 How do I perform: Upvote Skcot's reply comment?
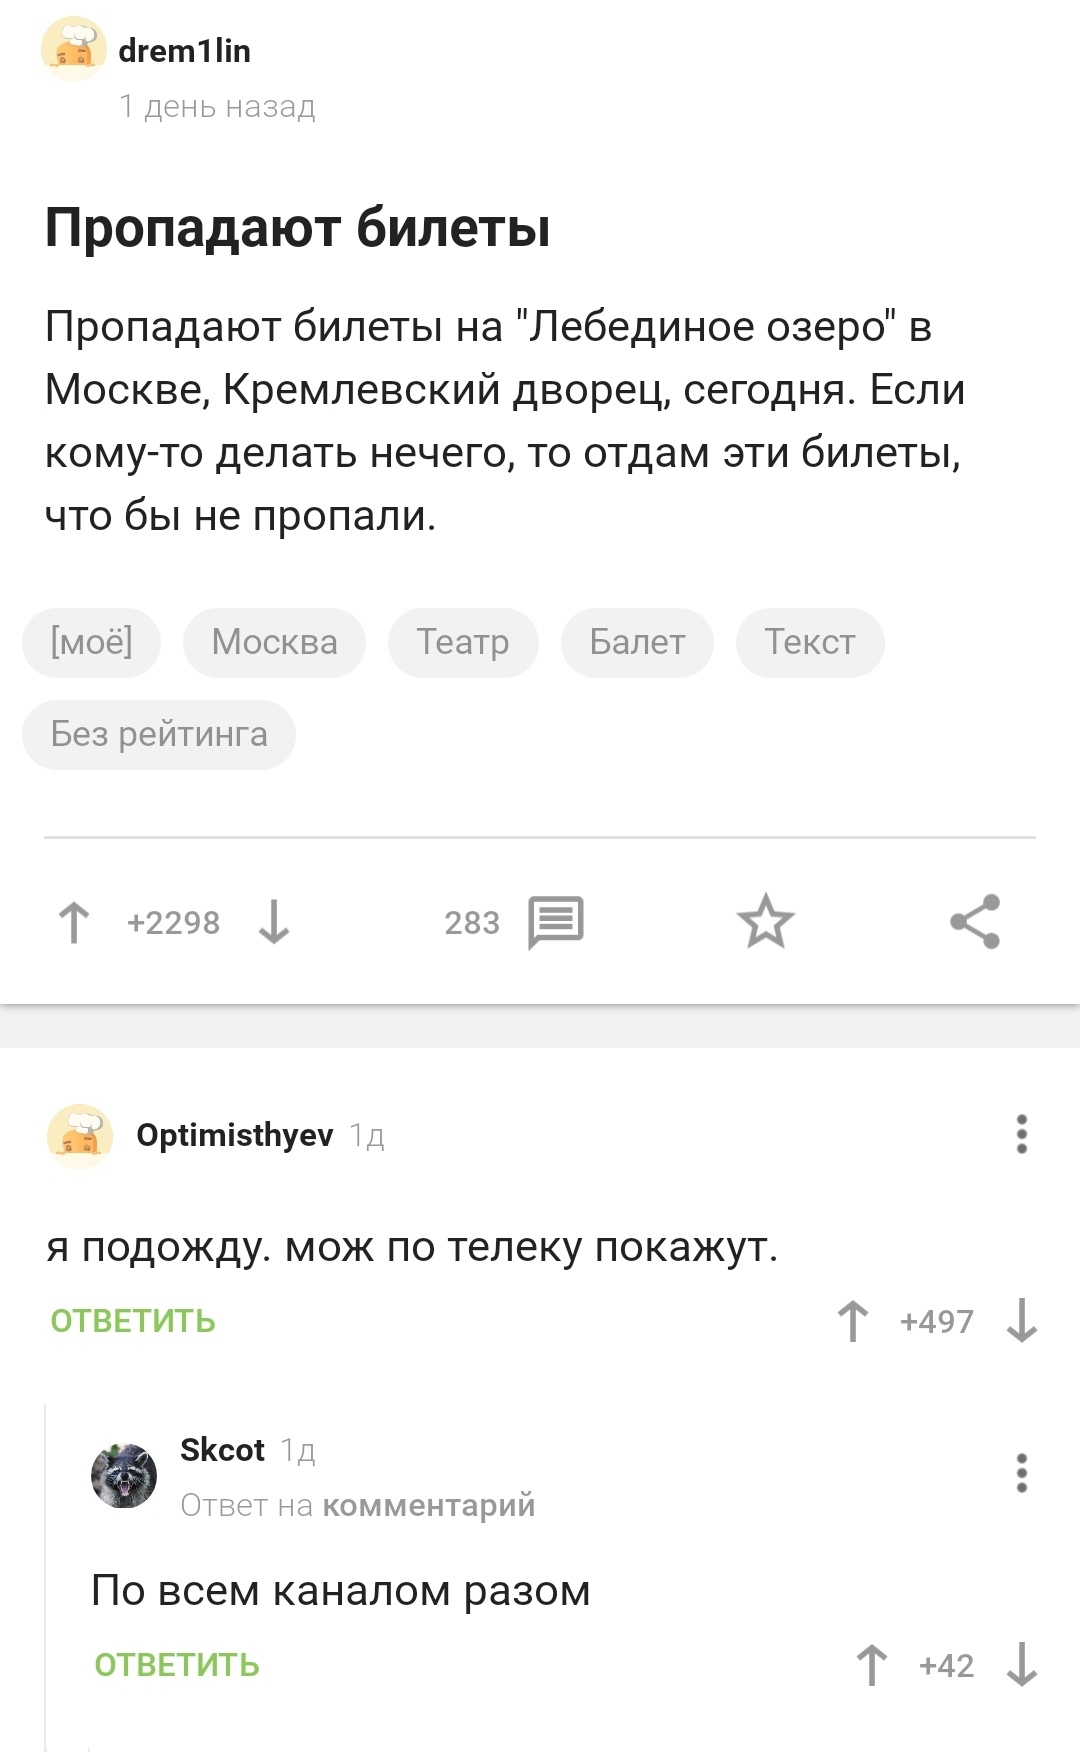(872, 1665)
